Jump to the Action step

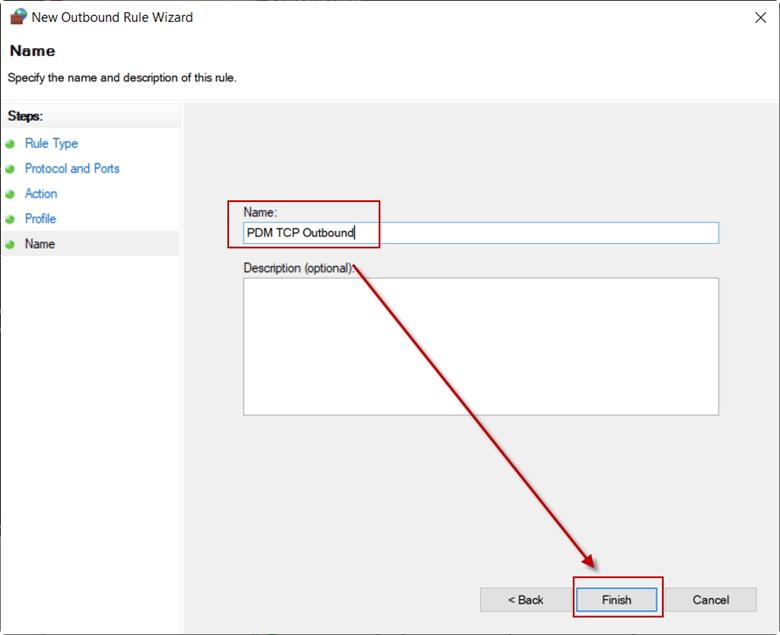pos(41,194)
